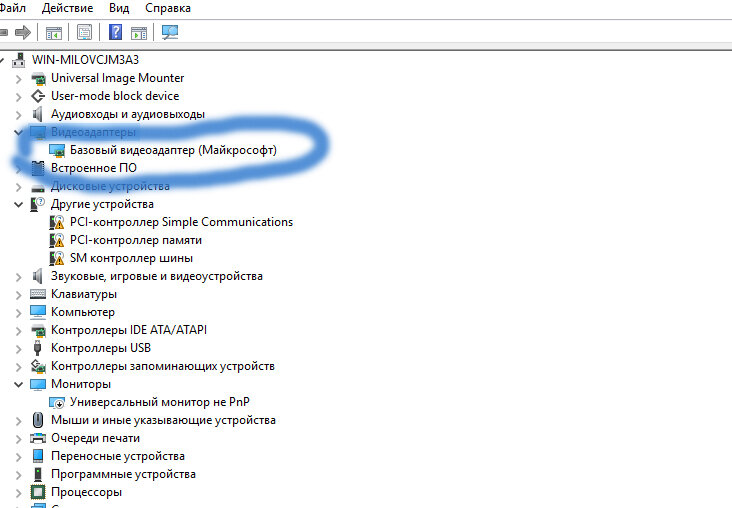Click the Другие устройства question mark icon
The image size is (732, 508).
(37, 204)
